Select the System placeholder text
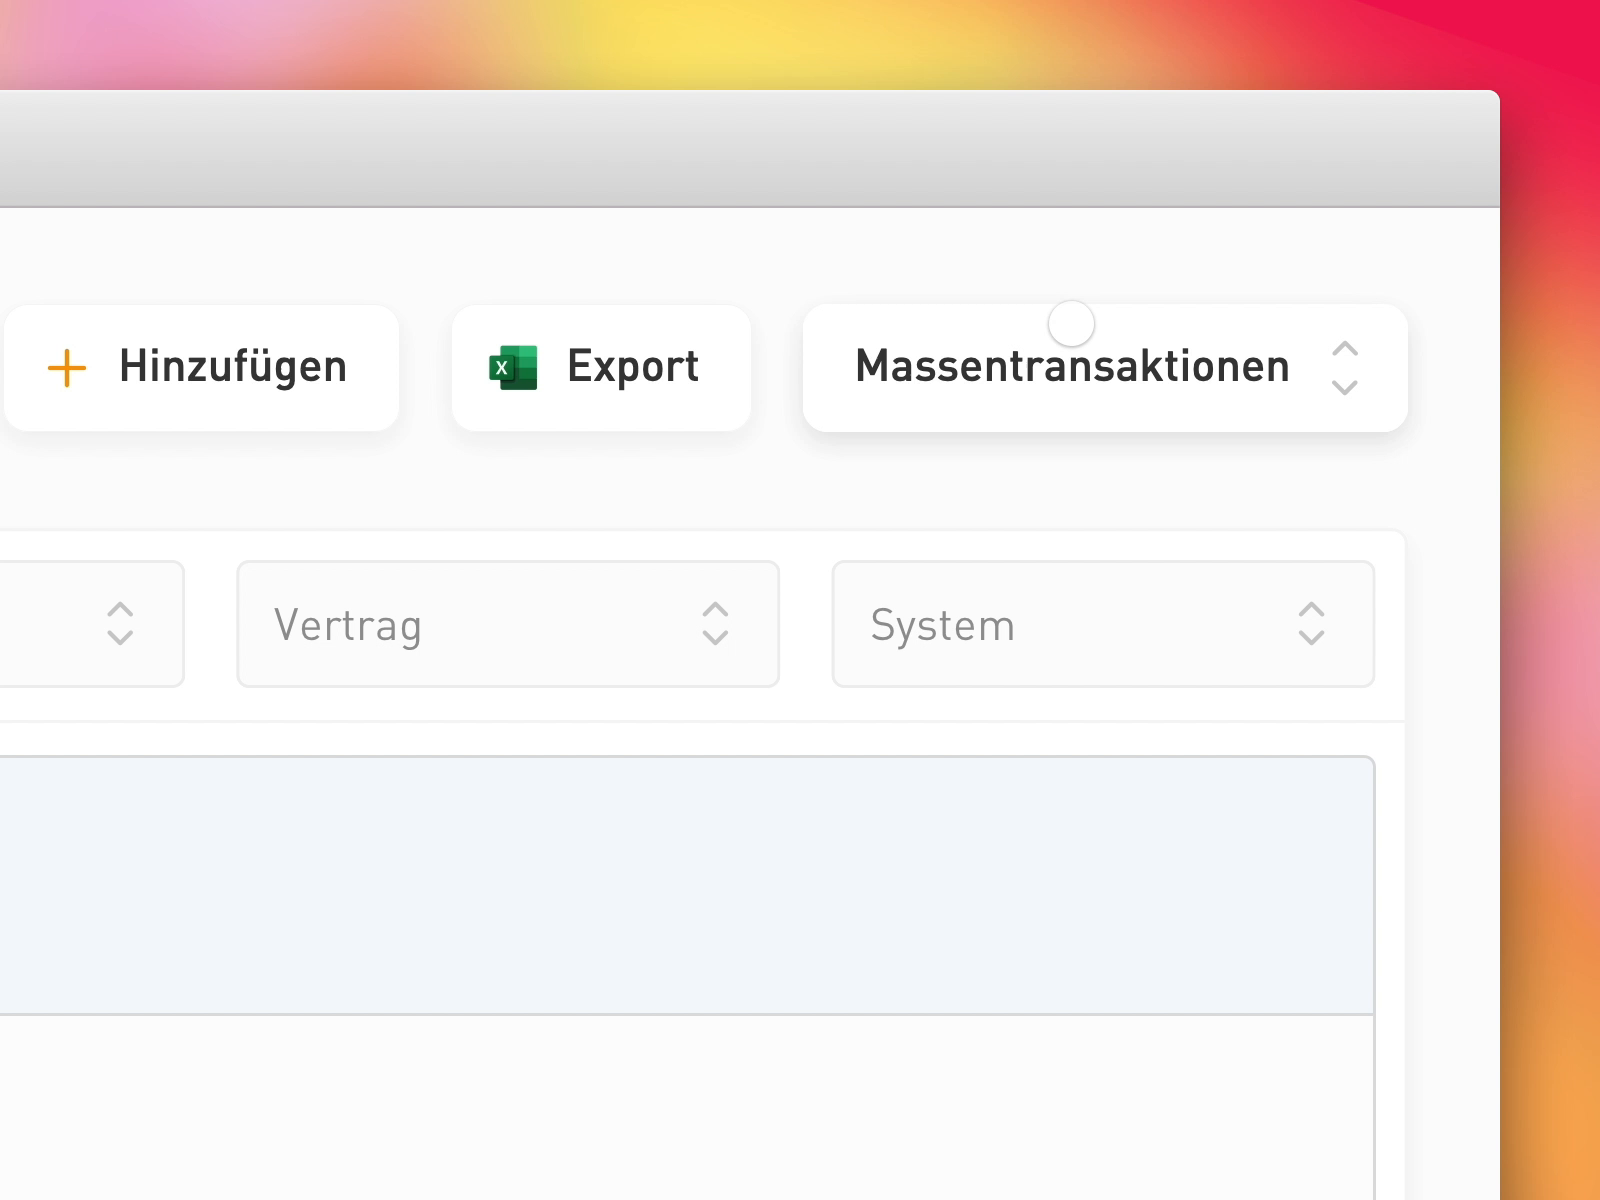The height and width of the screenshot is (1200, 1600). click(x=942, y=626)
